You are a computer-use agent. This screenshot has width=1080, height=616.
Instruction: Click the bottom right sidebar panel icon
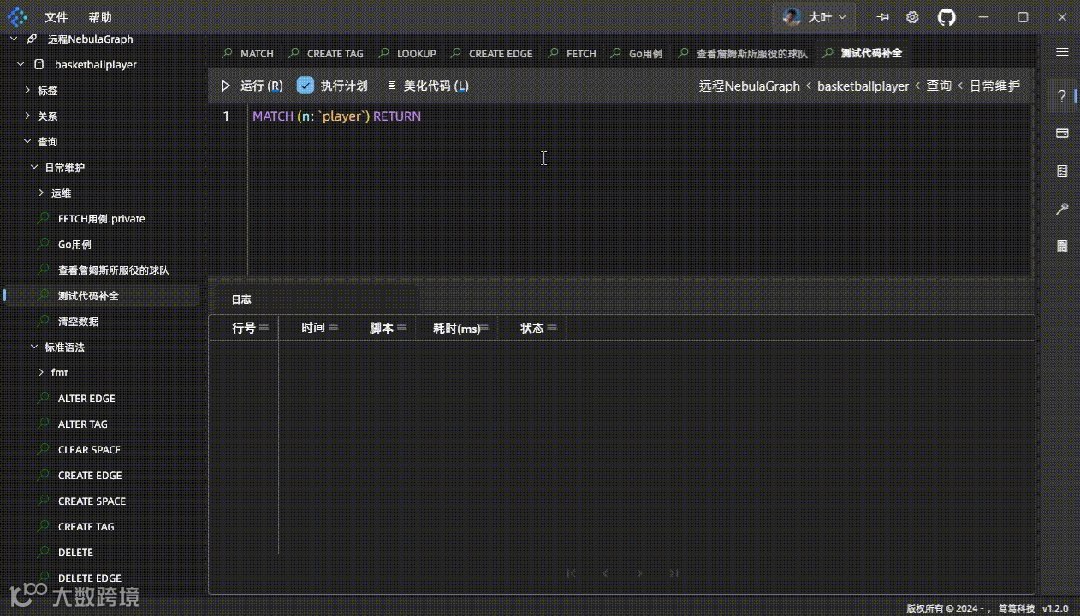point(1062,246)
